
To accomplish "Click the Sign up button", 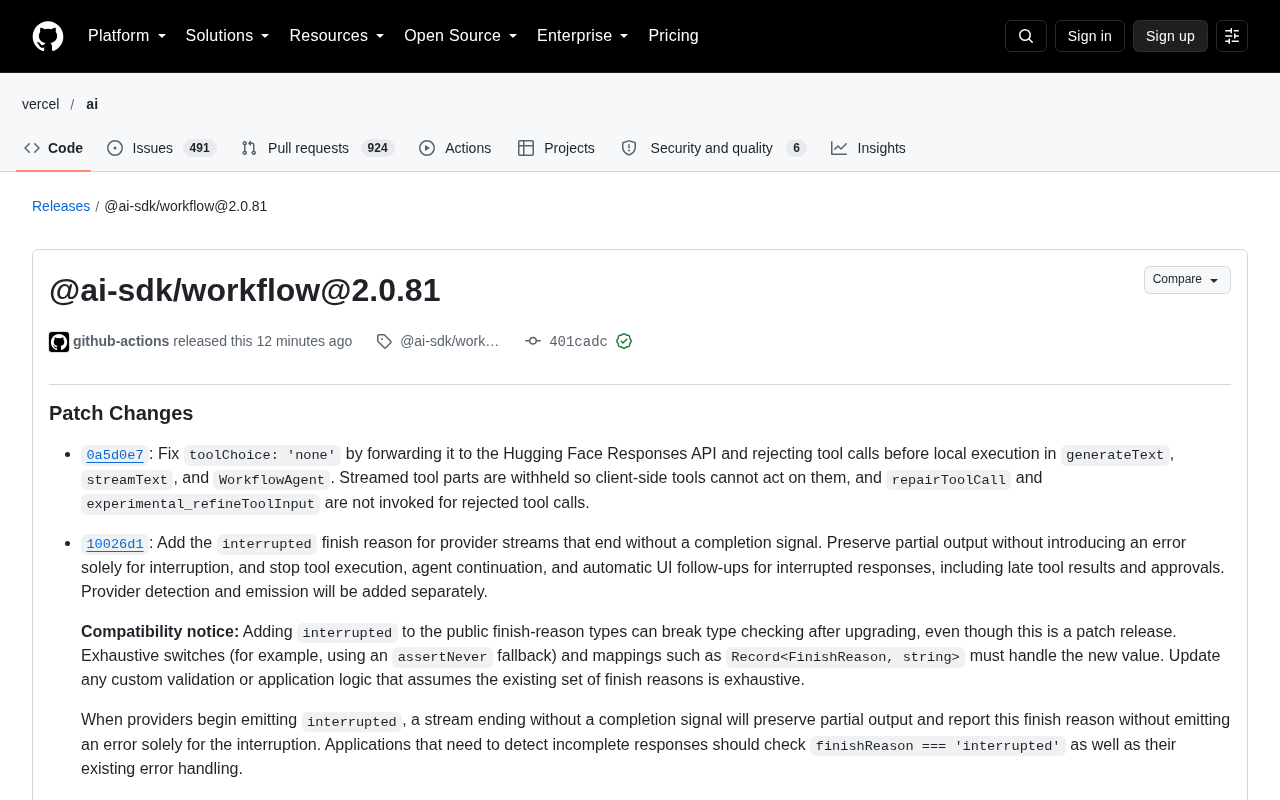I will (x=1170, y=36).
